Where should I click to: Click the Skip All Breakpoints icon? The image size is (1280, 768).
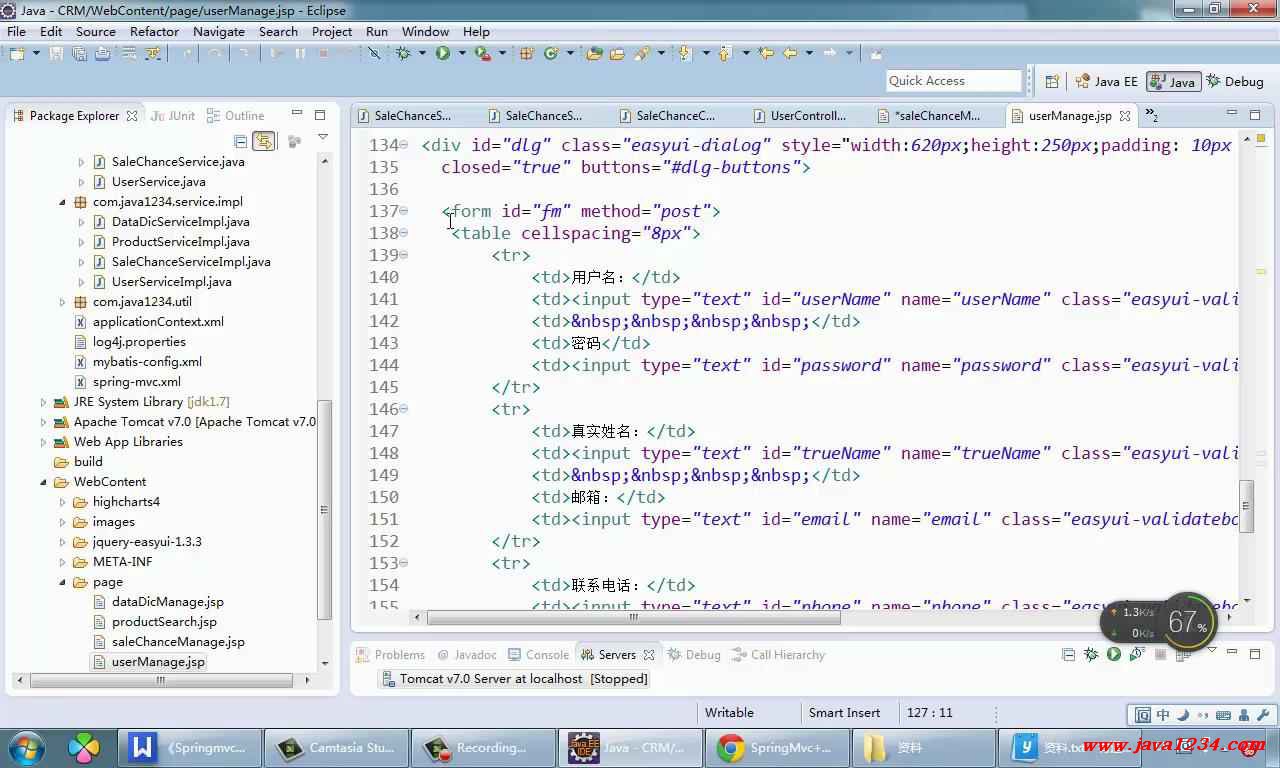(x=375, y=54)
